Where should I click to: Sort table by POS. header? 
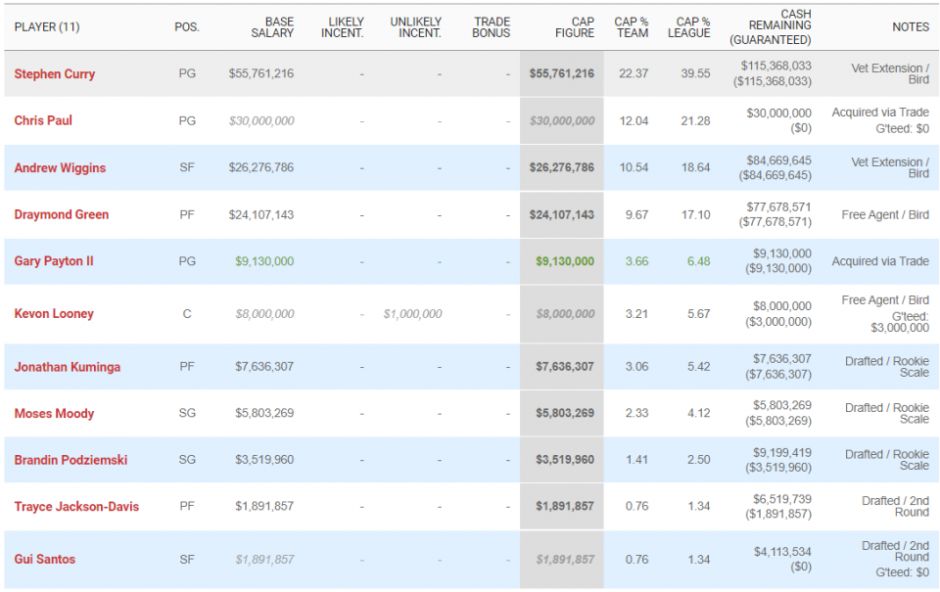tap(187, 27)
